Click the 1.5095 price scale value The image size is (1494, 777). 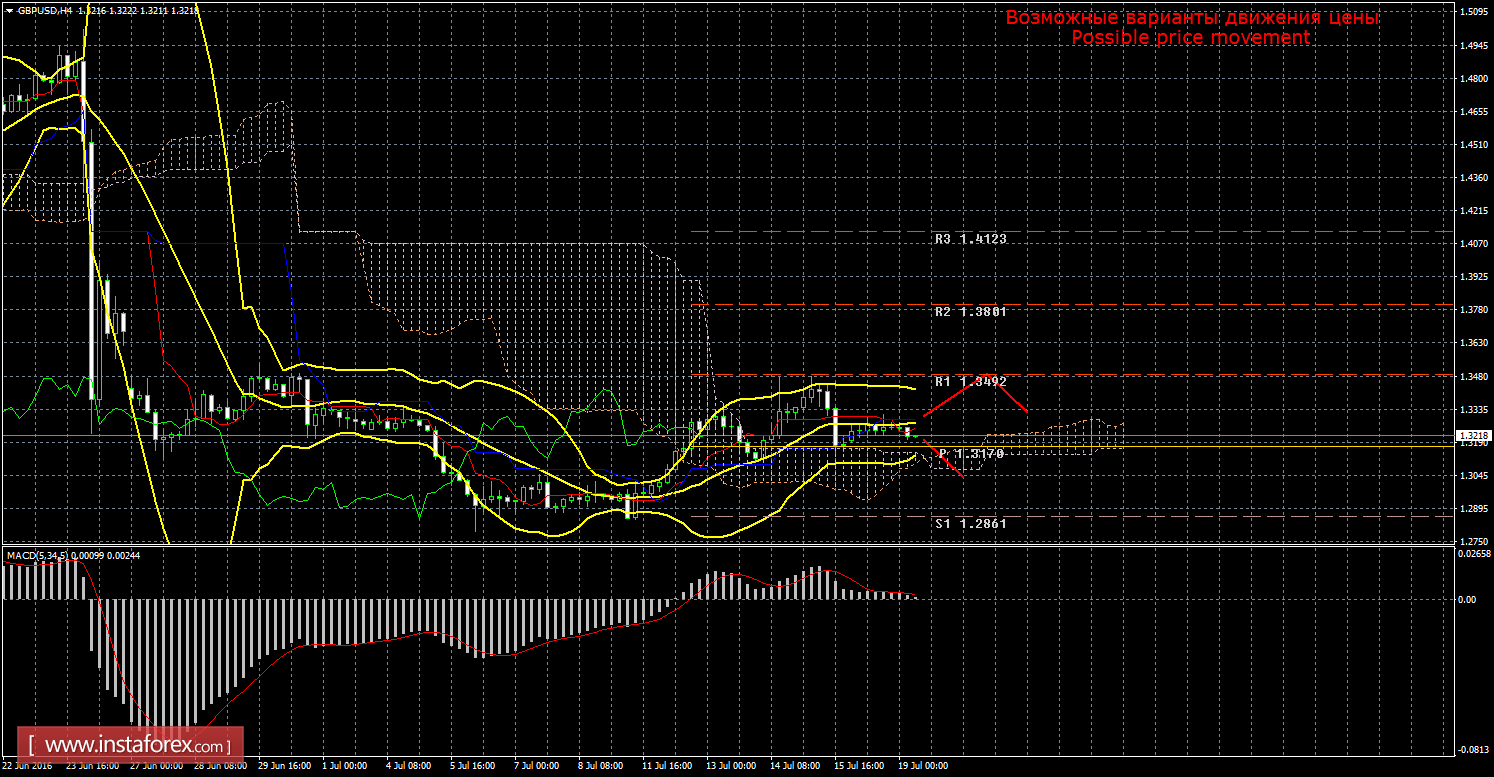(x=1472, y=13)
